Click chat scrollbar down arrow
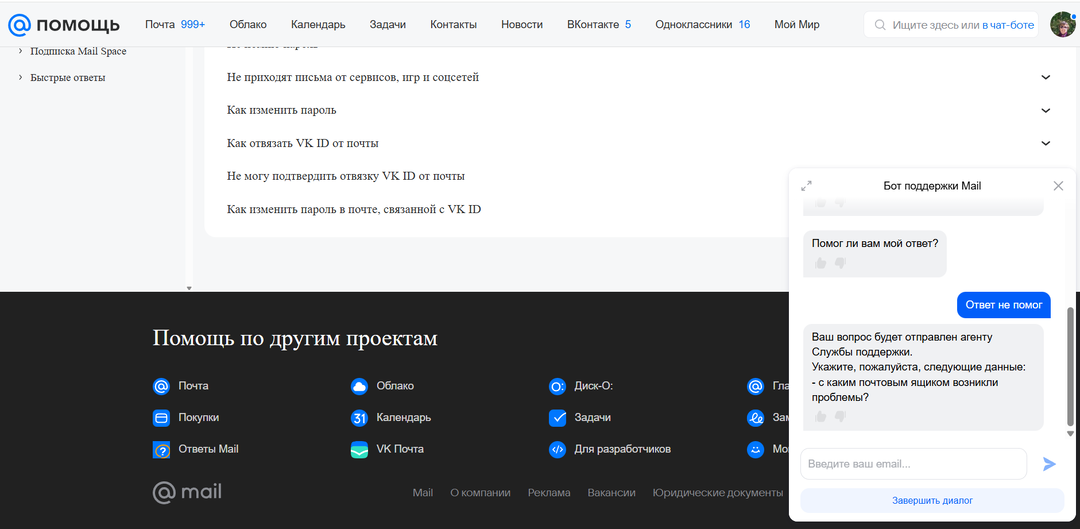 point(1070,434)
